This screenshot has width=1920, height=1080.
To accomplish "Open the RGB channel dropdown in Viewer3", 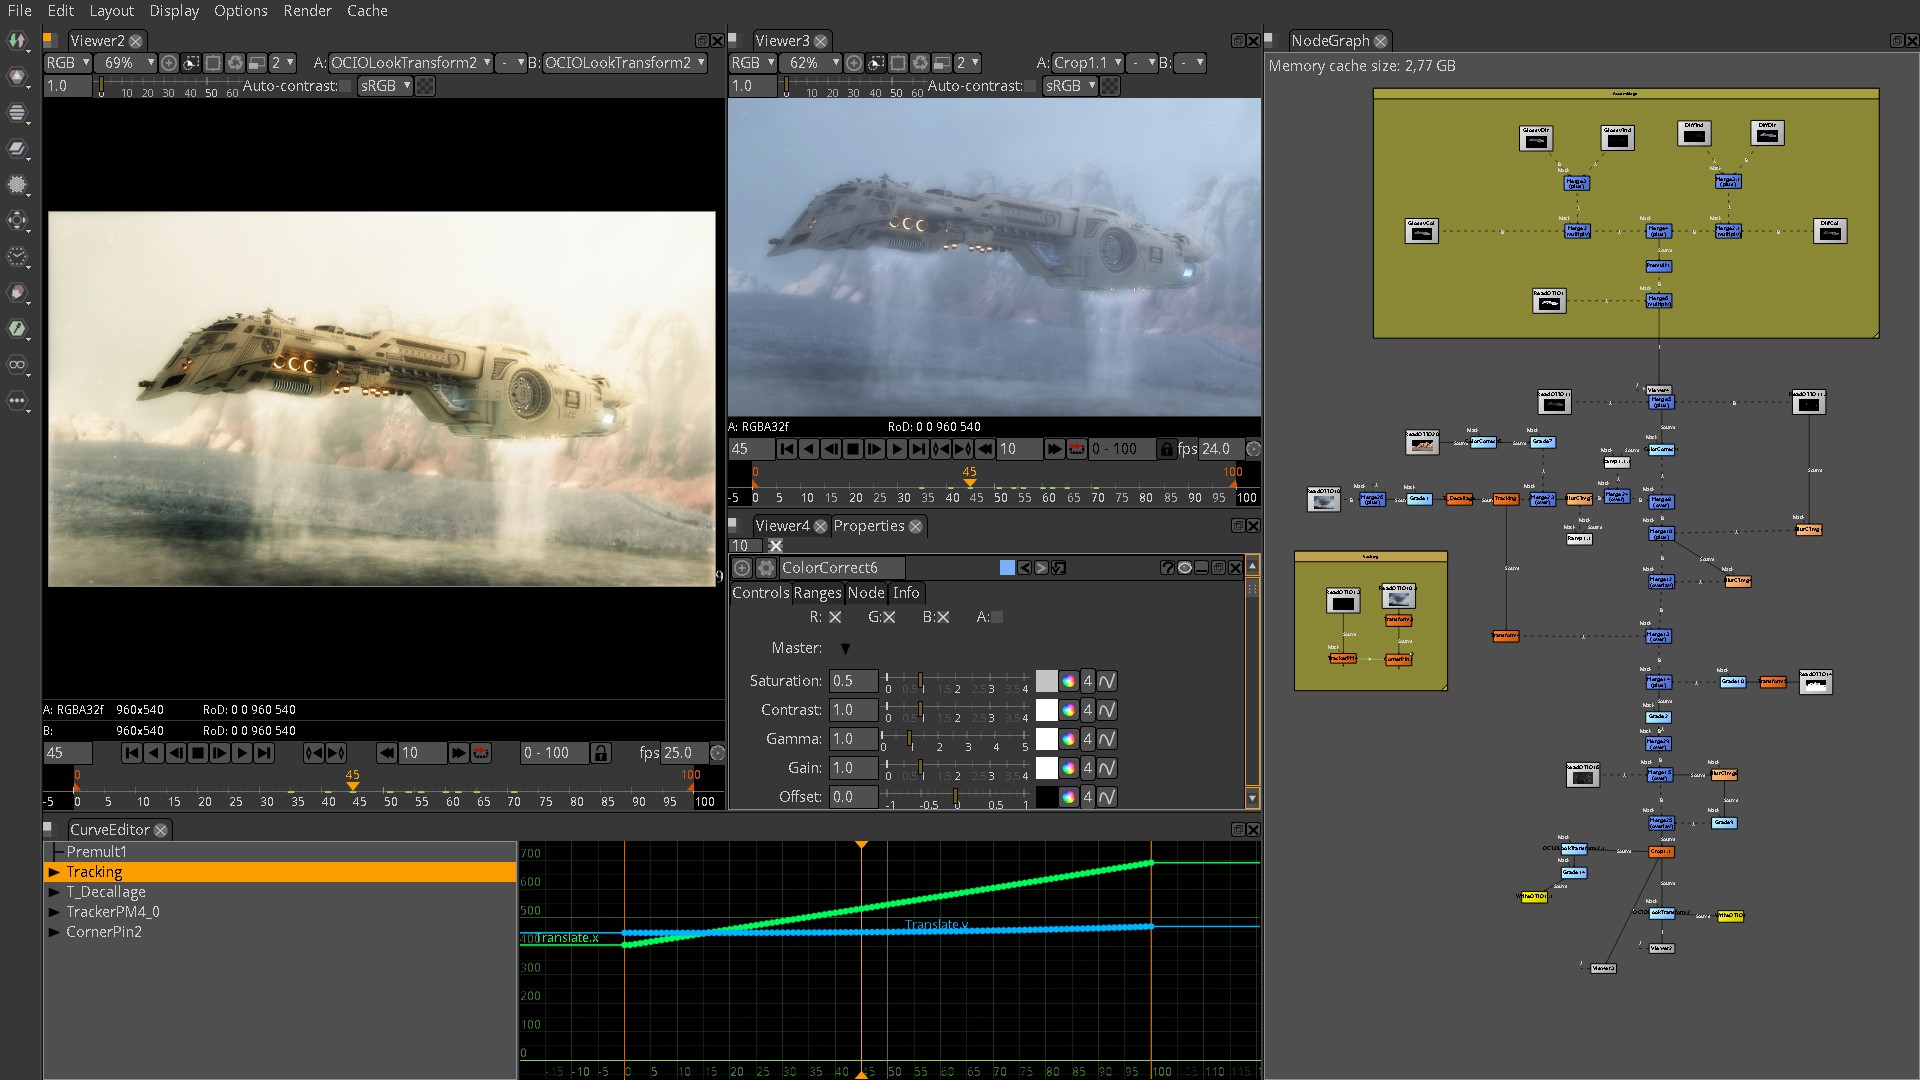I will tap(754, 62).
